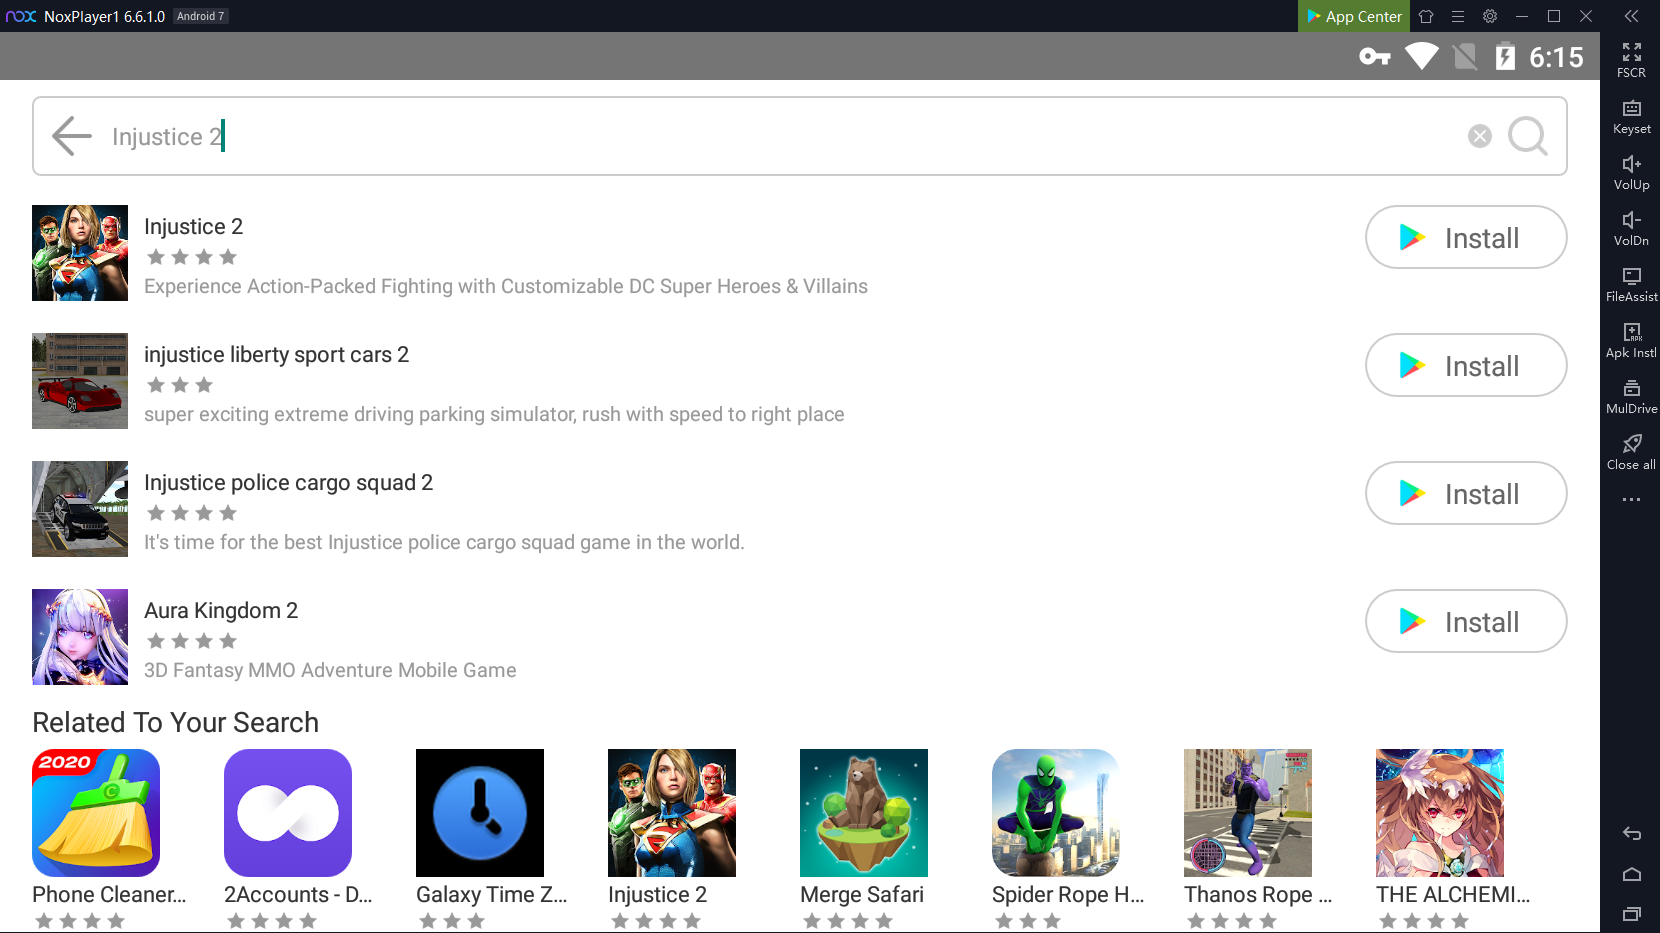Click Phone Cleaner label
The height and width of the screenshot is (933, 1660).
coord(109,895)
